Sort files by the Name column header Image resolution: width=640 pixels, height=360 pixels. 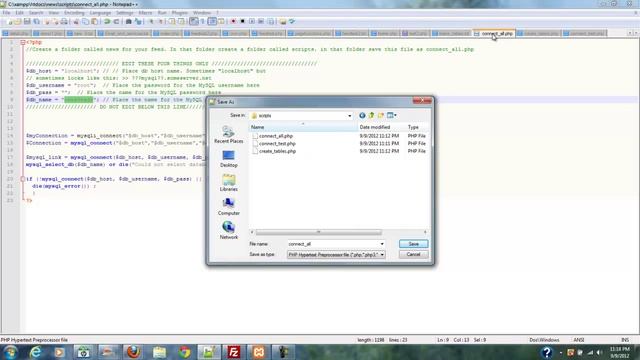pyautogui.click(x=303, y=127)
